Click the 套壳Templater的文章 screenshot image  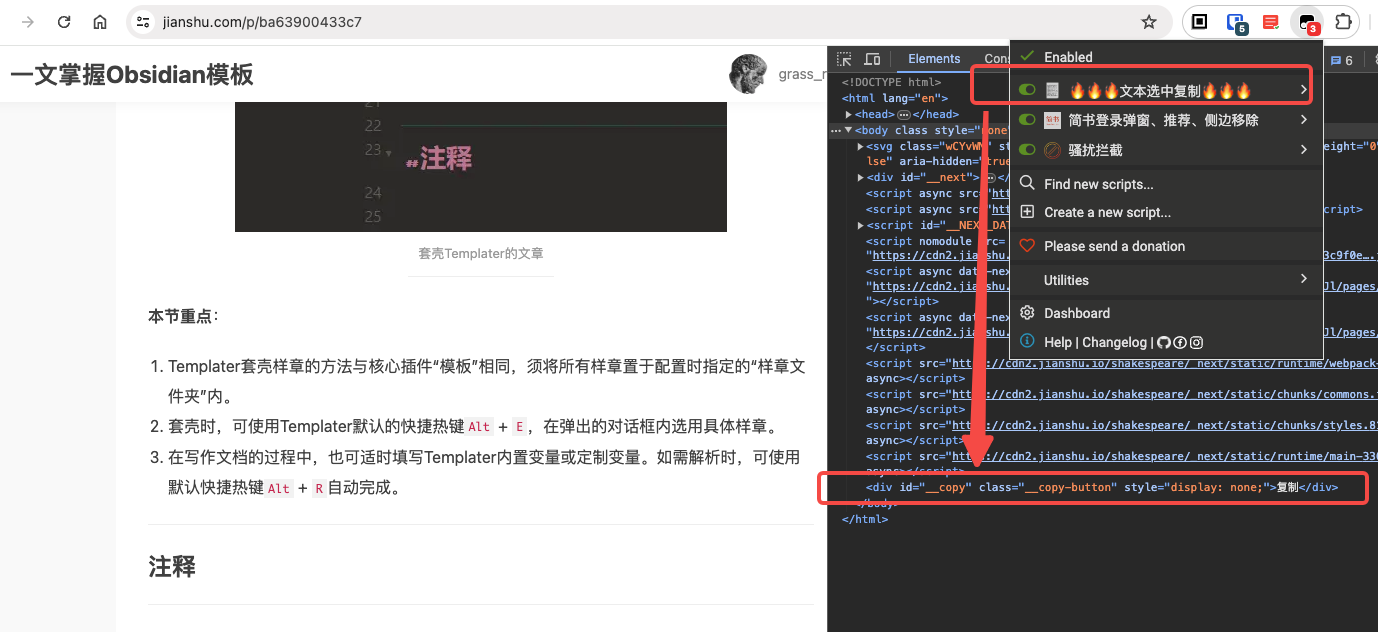point(481,166)
